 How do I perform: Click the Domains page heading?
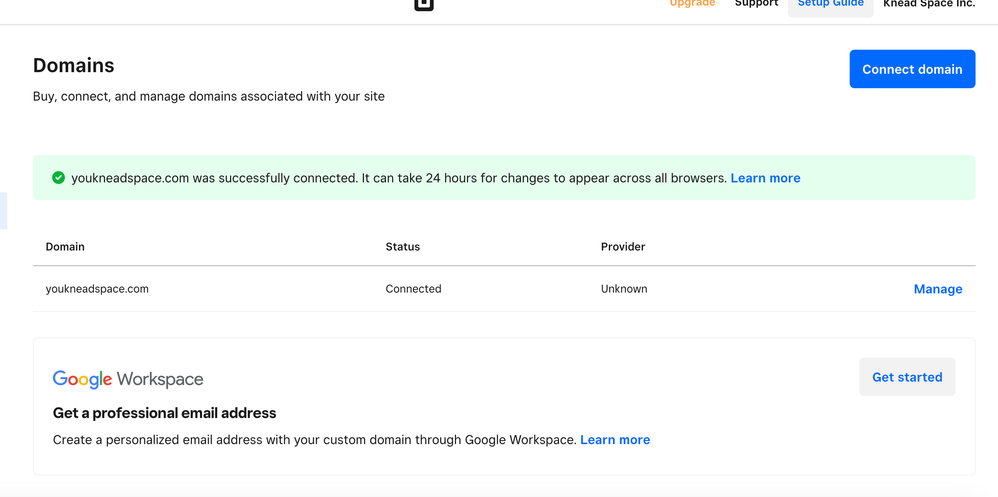74,66
